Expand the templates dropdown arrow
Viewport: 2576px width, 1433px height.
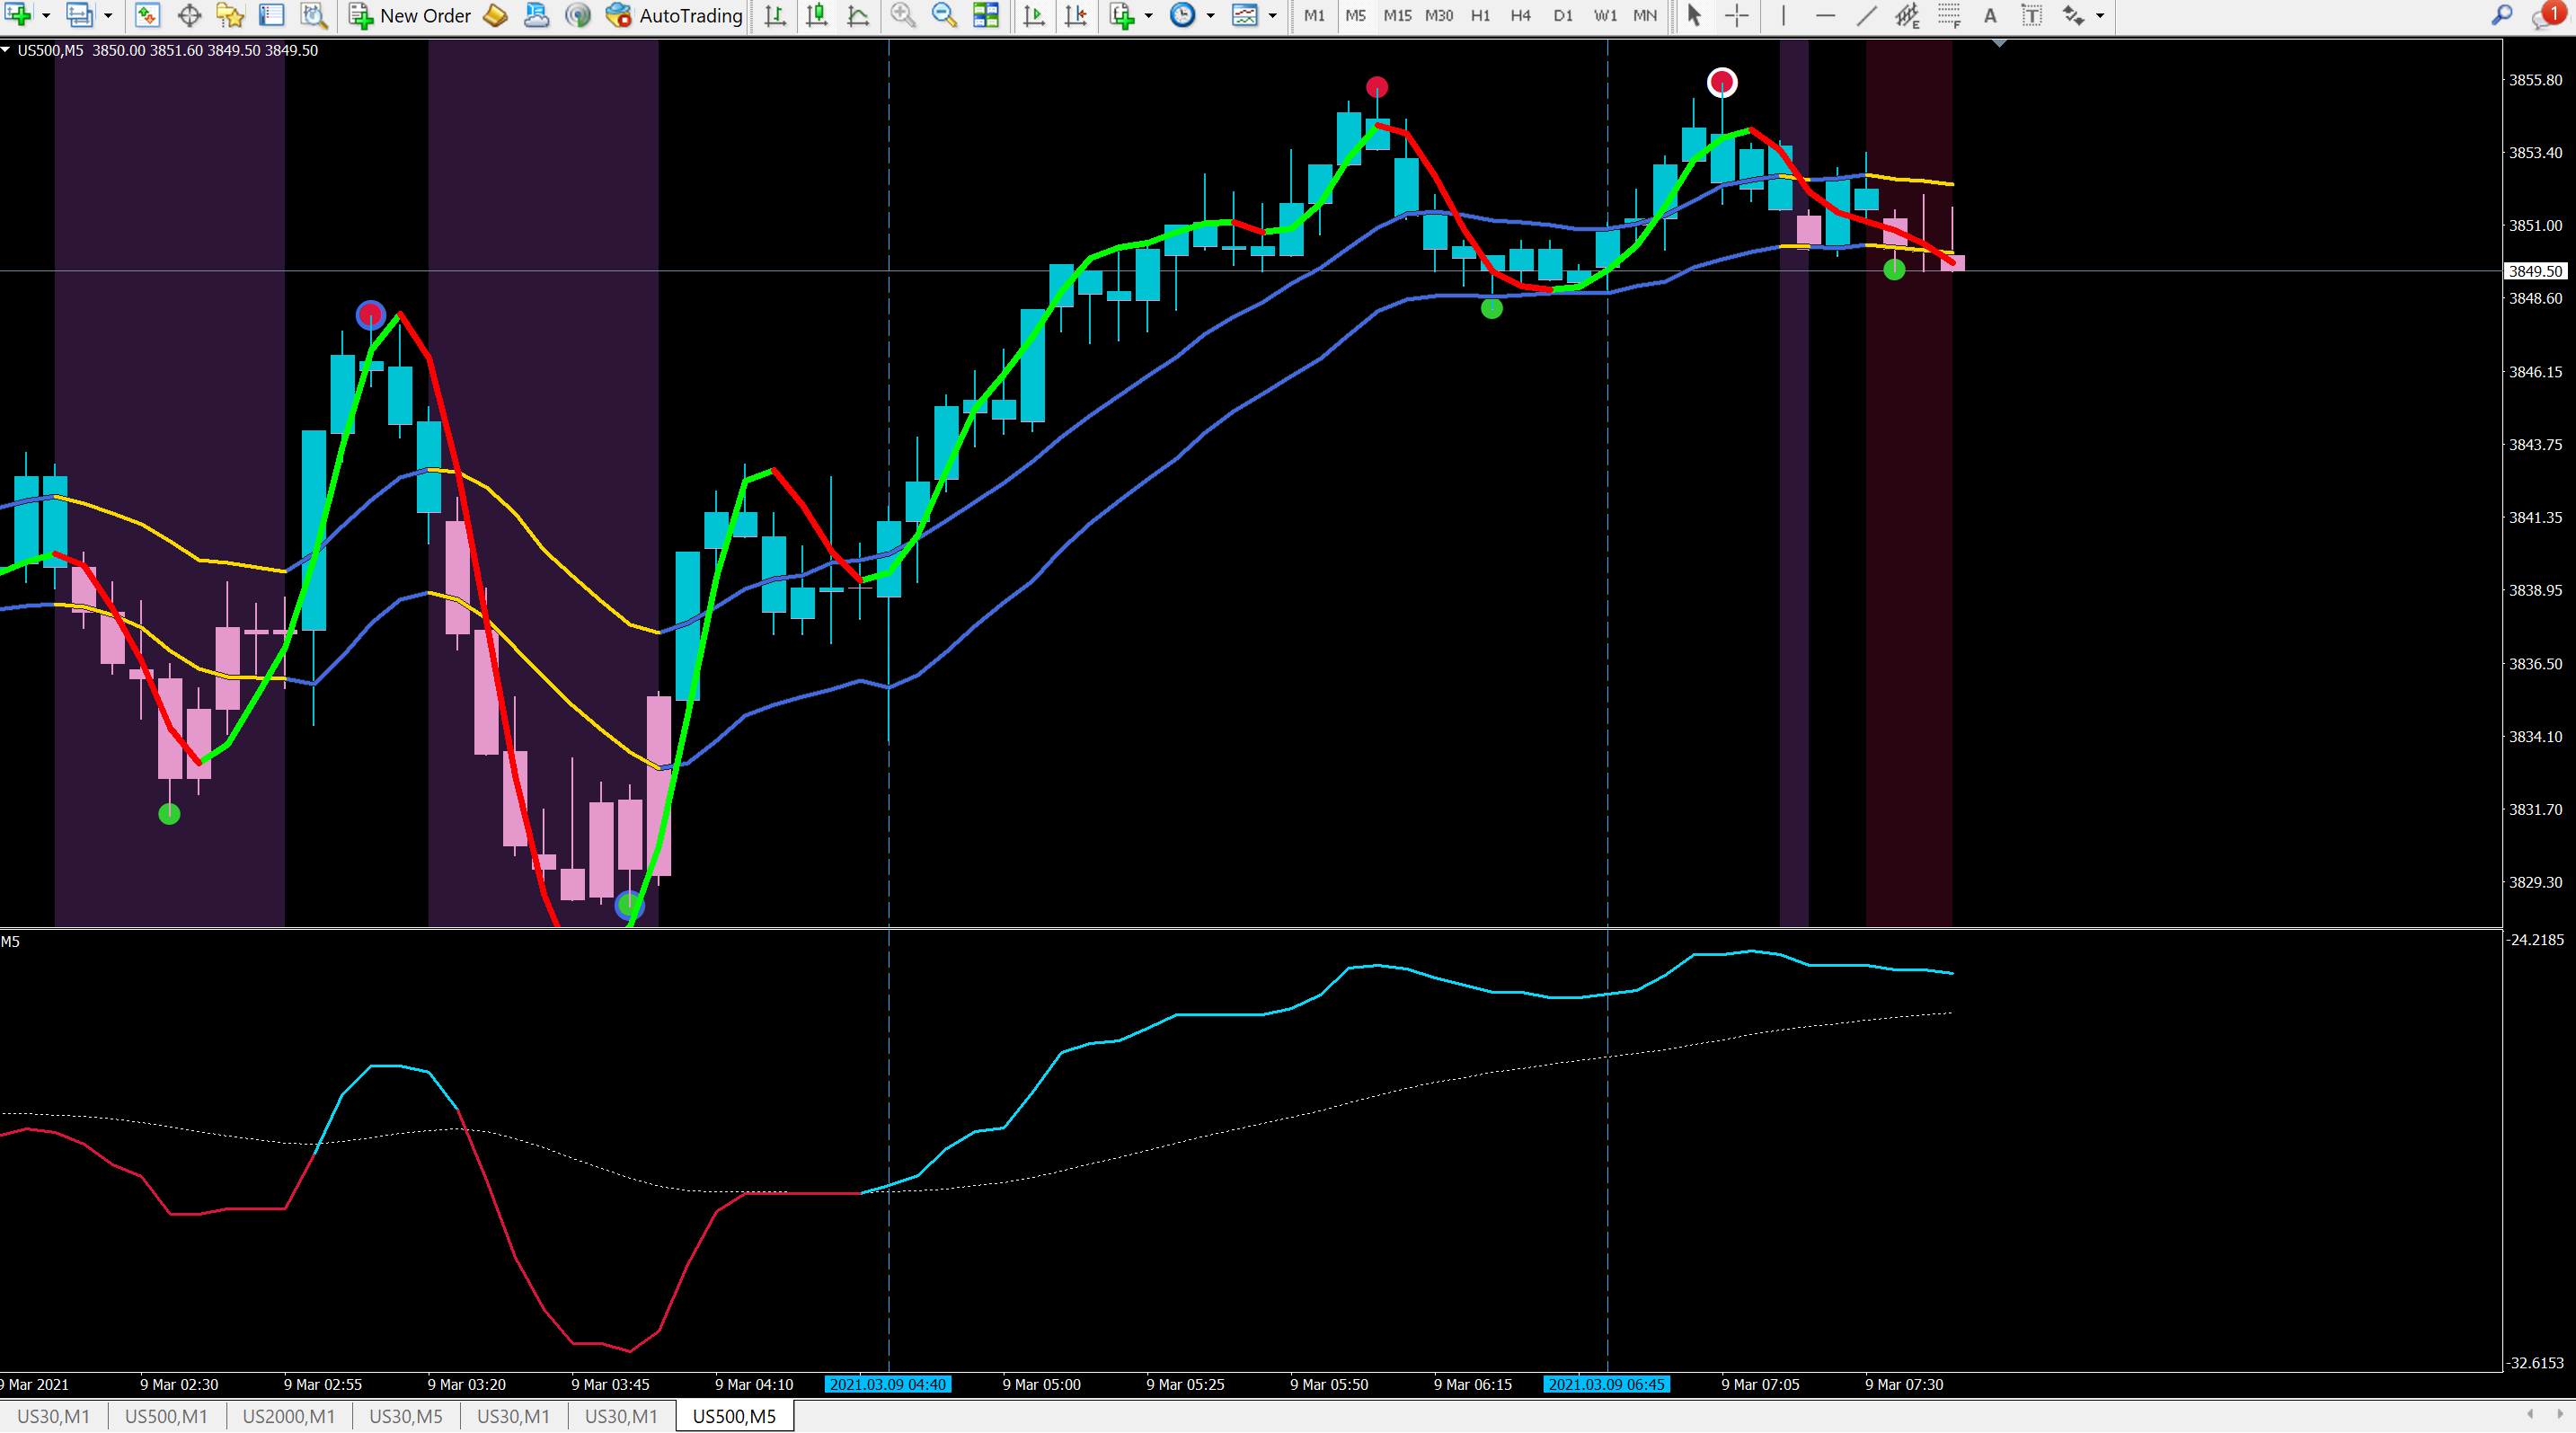pyautogui.click(x=1272, y=15)
